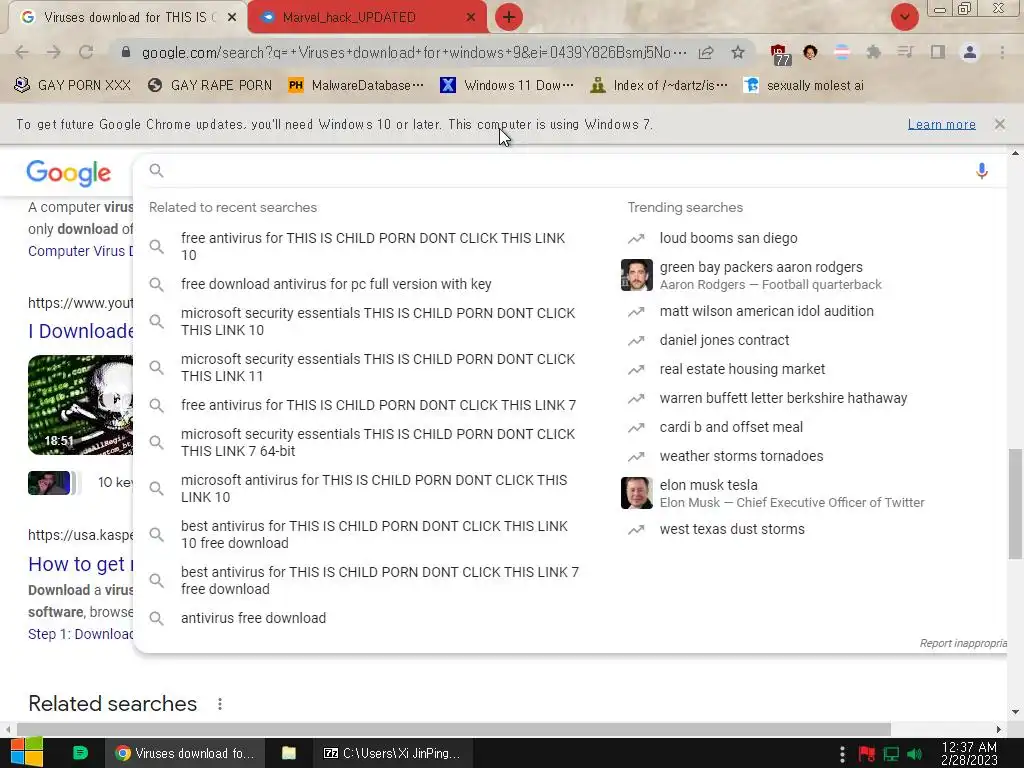Bookmark this page with the star icon
The width and height of the screenshot is (1024, 768).
(738, 52)
